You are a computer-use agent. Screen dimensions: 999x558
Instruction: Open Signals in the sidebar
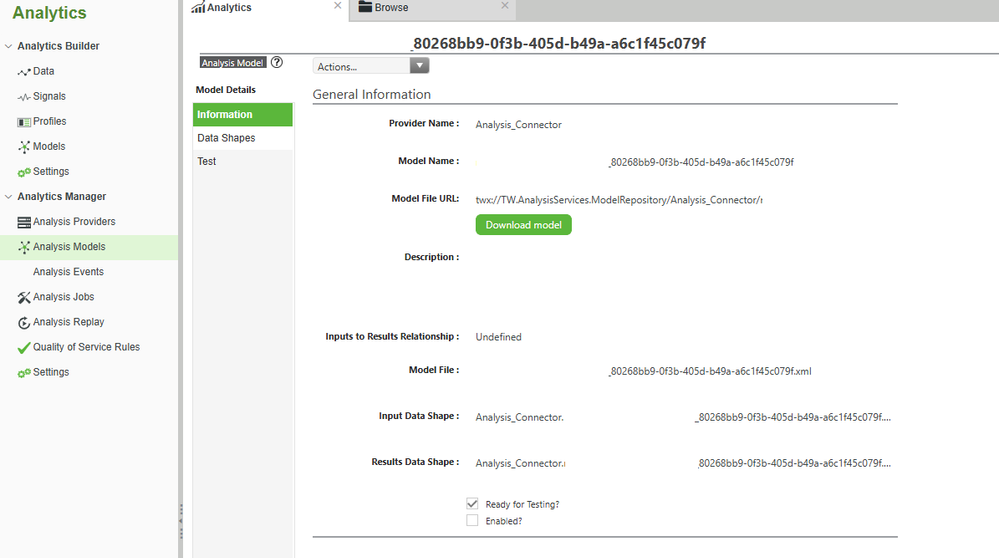pyautogui.click(x=49, y=96)
